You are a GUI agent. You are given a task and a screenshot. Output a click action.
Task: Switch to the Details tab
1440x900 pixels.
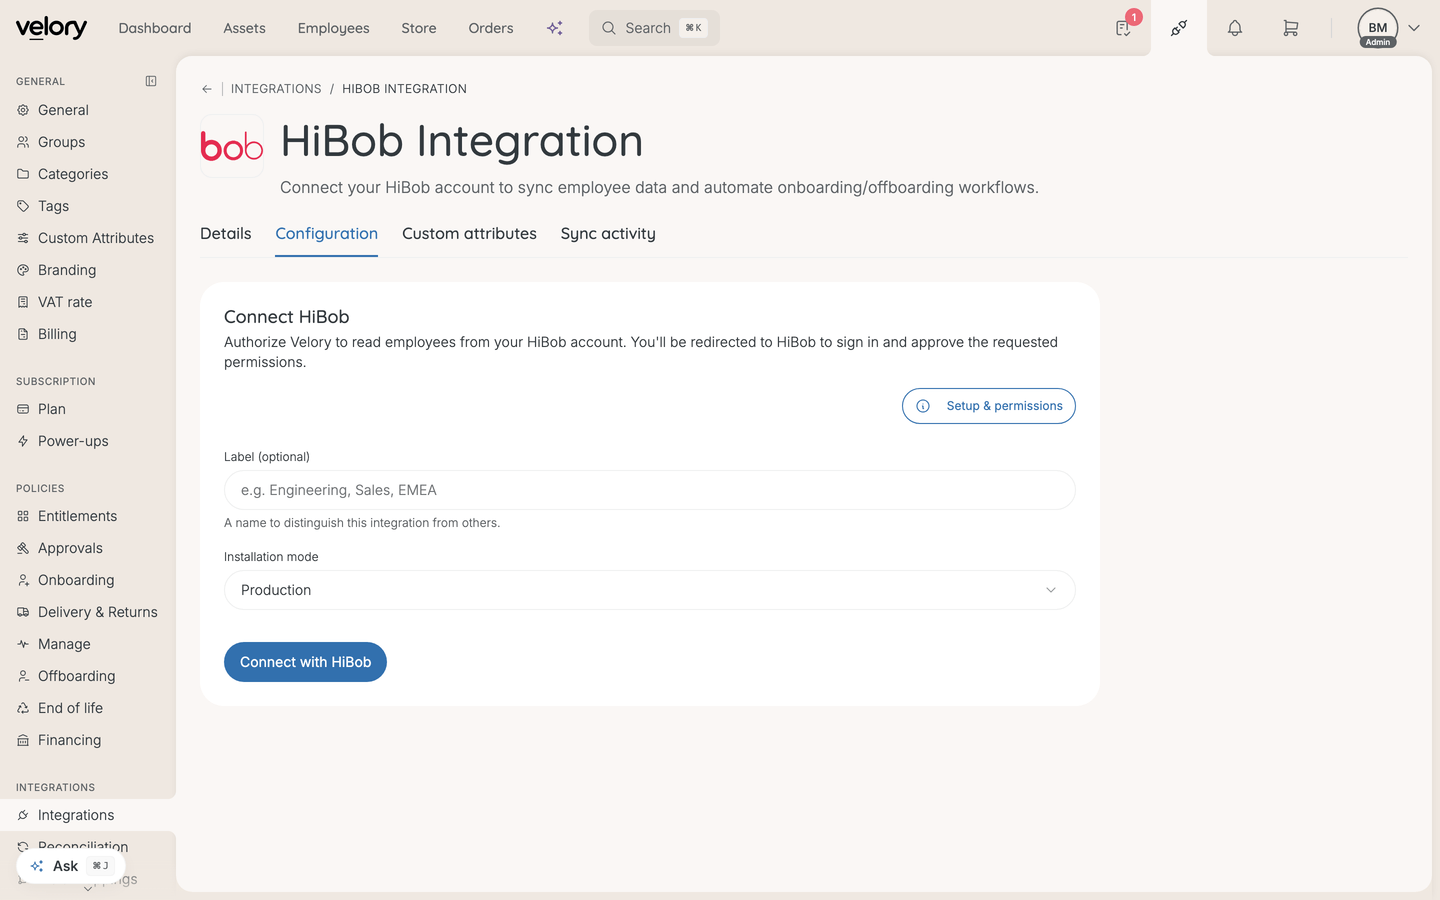[226, 234]
